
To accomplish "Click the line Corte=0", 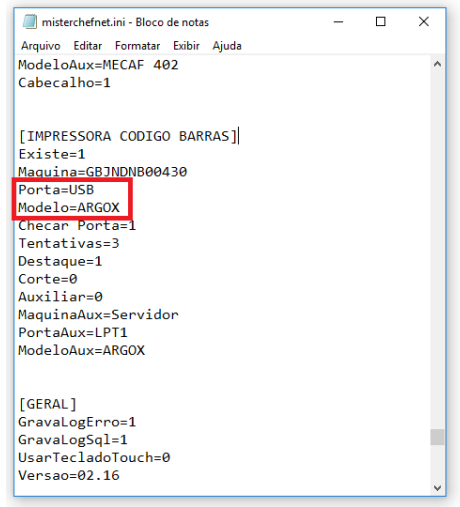I will click(48, 279).
